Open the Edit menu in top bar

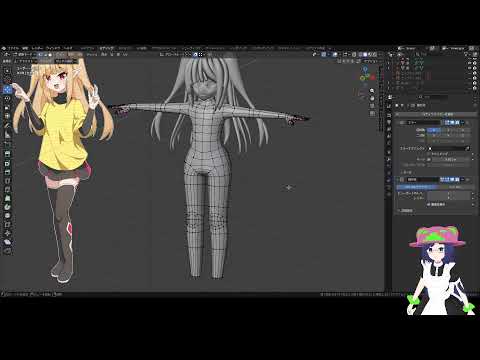coord(25,48)
